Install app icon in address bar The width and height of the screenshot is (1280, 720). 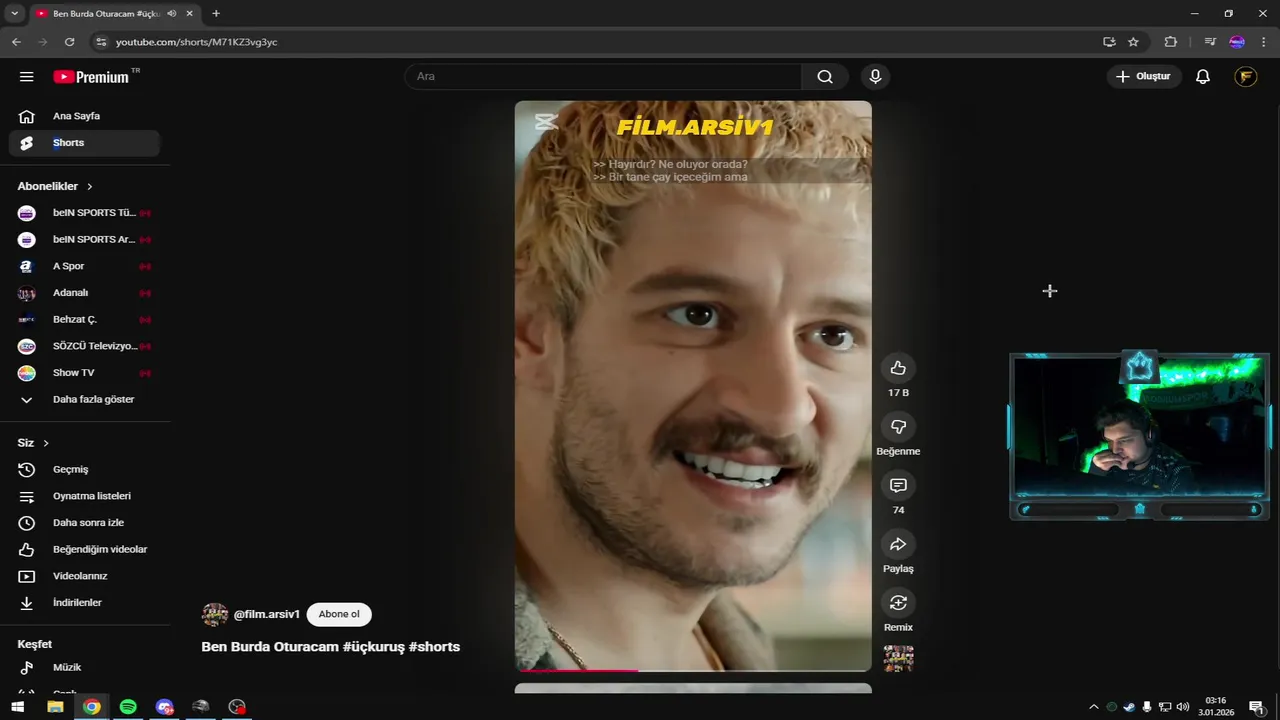coord(1109,42)
